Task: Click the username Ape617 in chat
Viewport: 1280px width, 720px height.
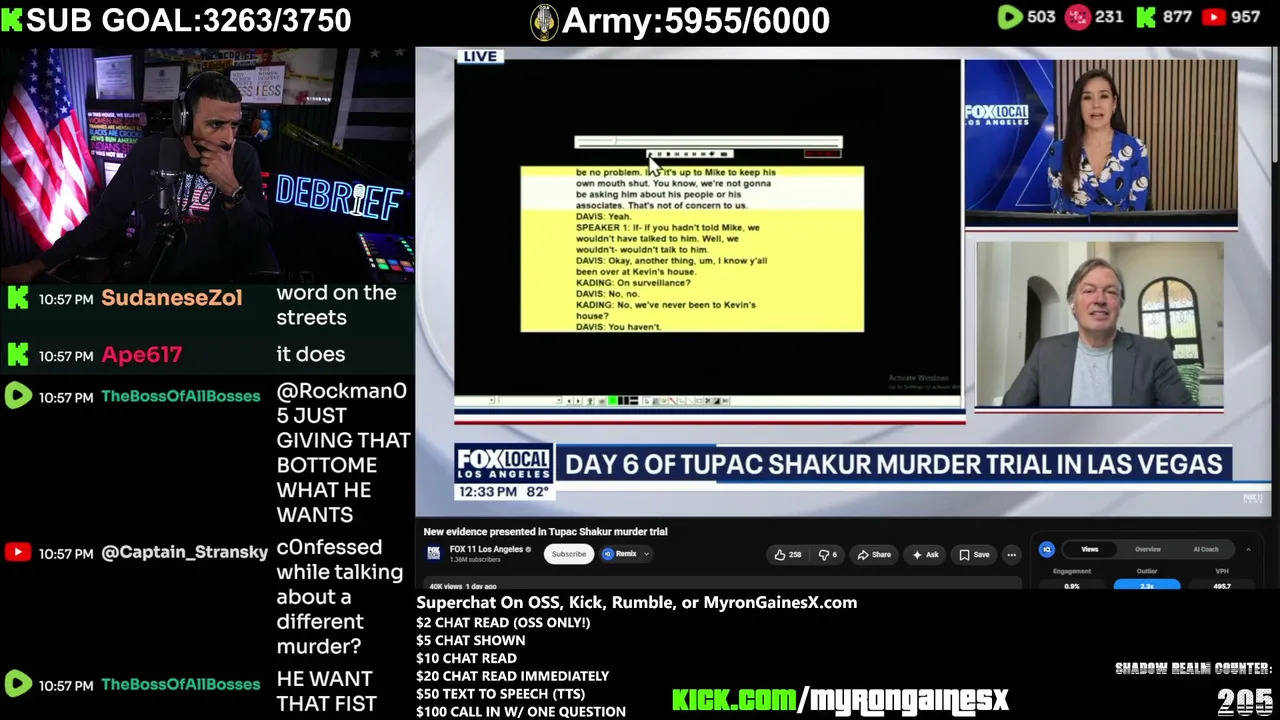Action: [x=141, y=354]
